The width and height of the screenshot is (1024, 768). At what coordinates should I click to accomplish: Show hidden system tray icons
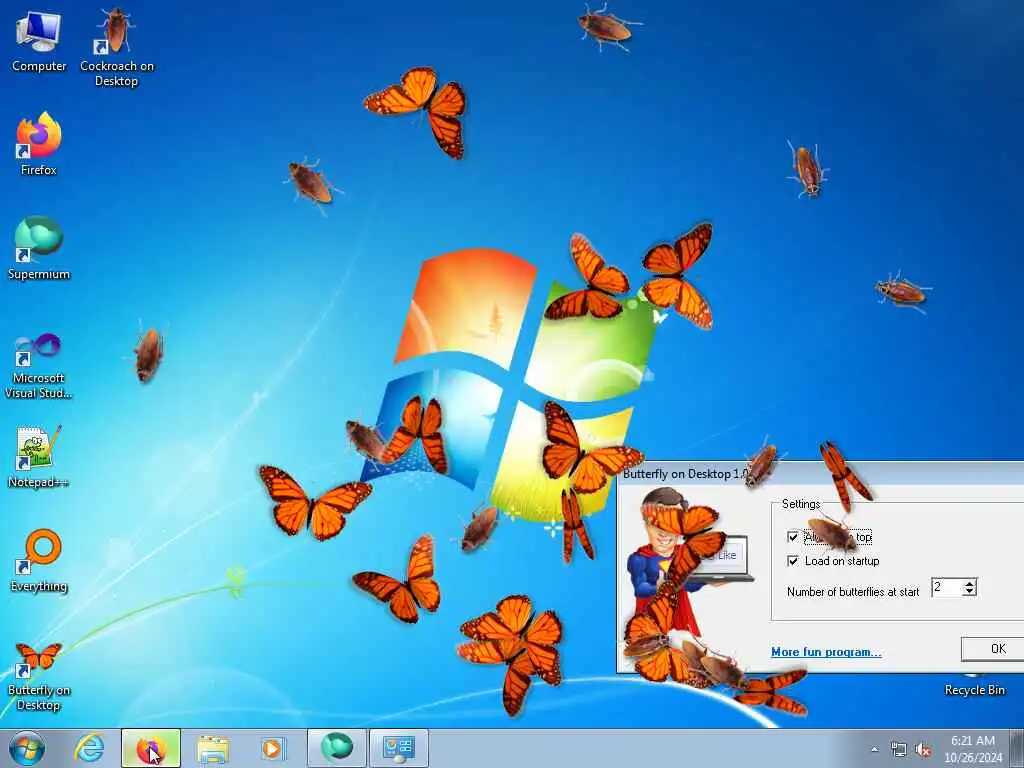point(874,750)
